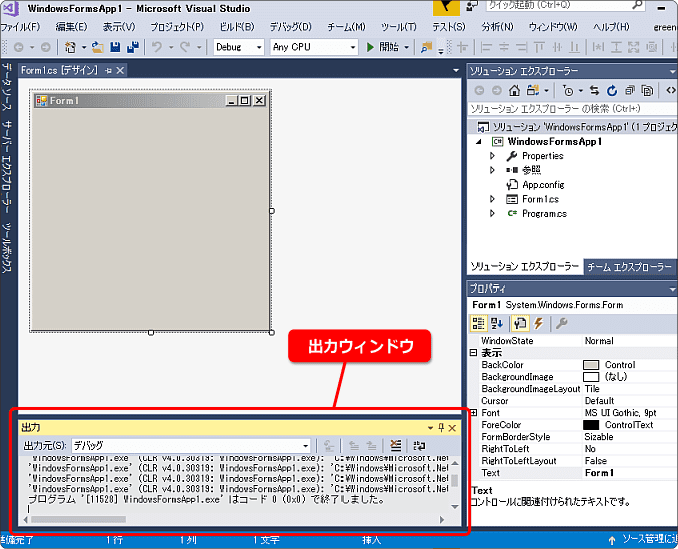Viewport: 678px width, 549px height.
Task: Click the feedback icon next to Quick Launch
Action: tap(472, 6)
